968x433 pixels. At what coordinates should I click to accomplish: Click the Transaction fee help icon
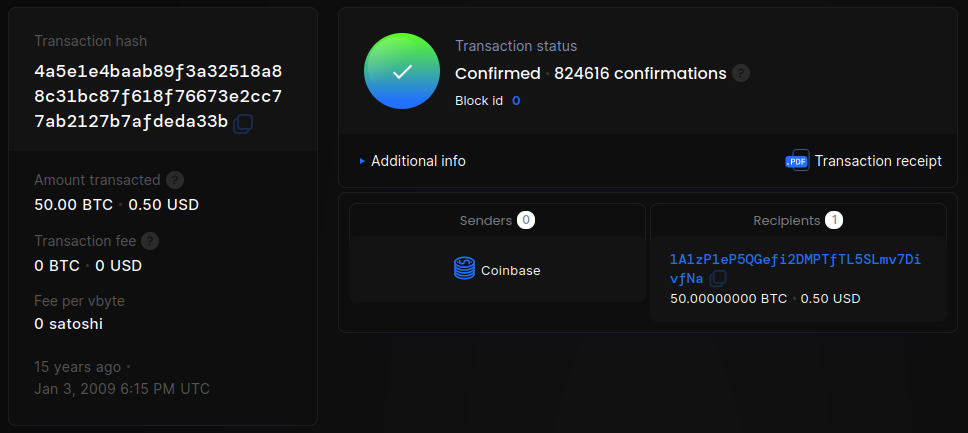point(151,241)
